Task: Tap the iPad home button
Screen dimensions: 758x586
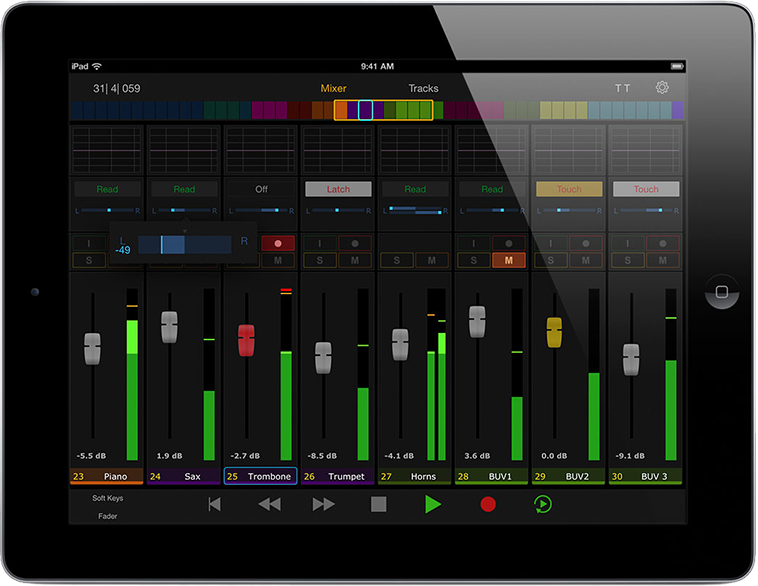Action: pos(722,292)
